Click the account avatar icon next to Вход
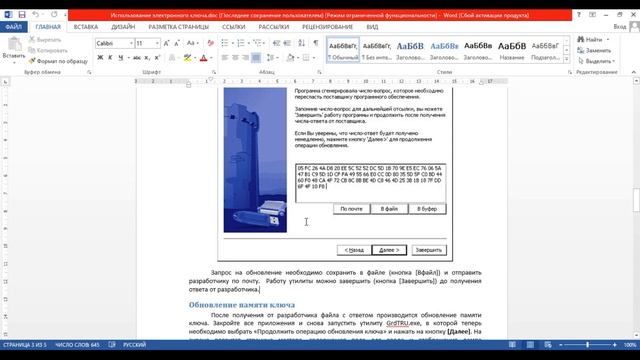This screenshot has width=640, height=360. [x=634, y=27]
